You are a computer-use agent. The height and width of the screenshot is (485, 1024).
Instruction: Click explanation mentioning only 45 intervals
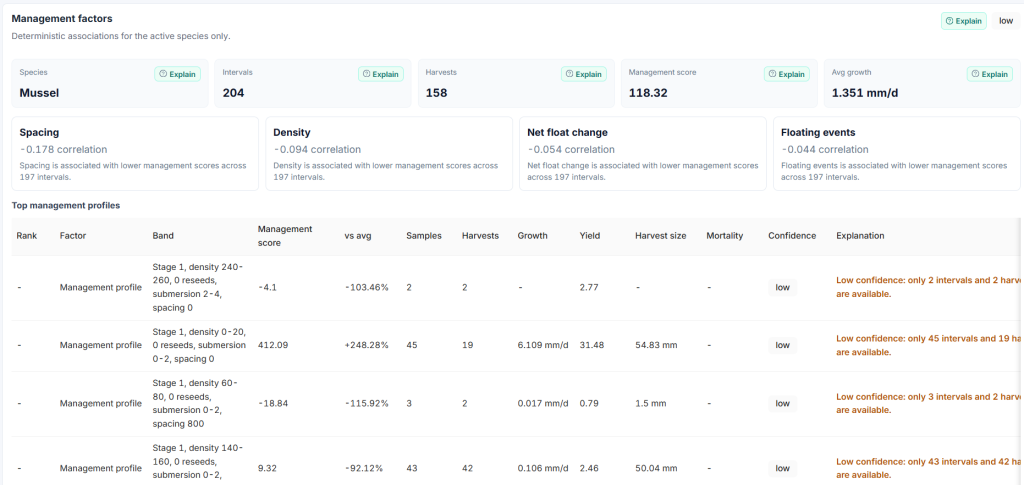coord(929,345)
